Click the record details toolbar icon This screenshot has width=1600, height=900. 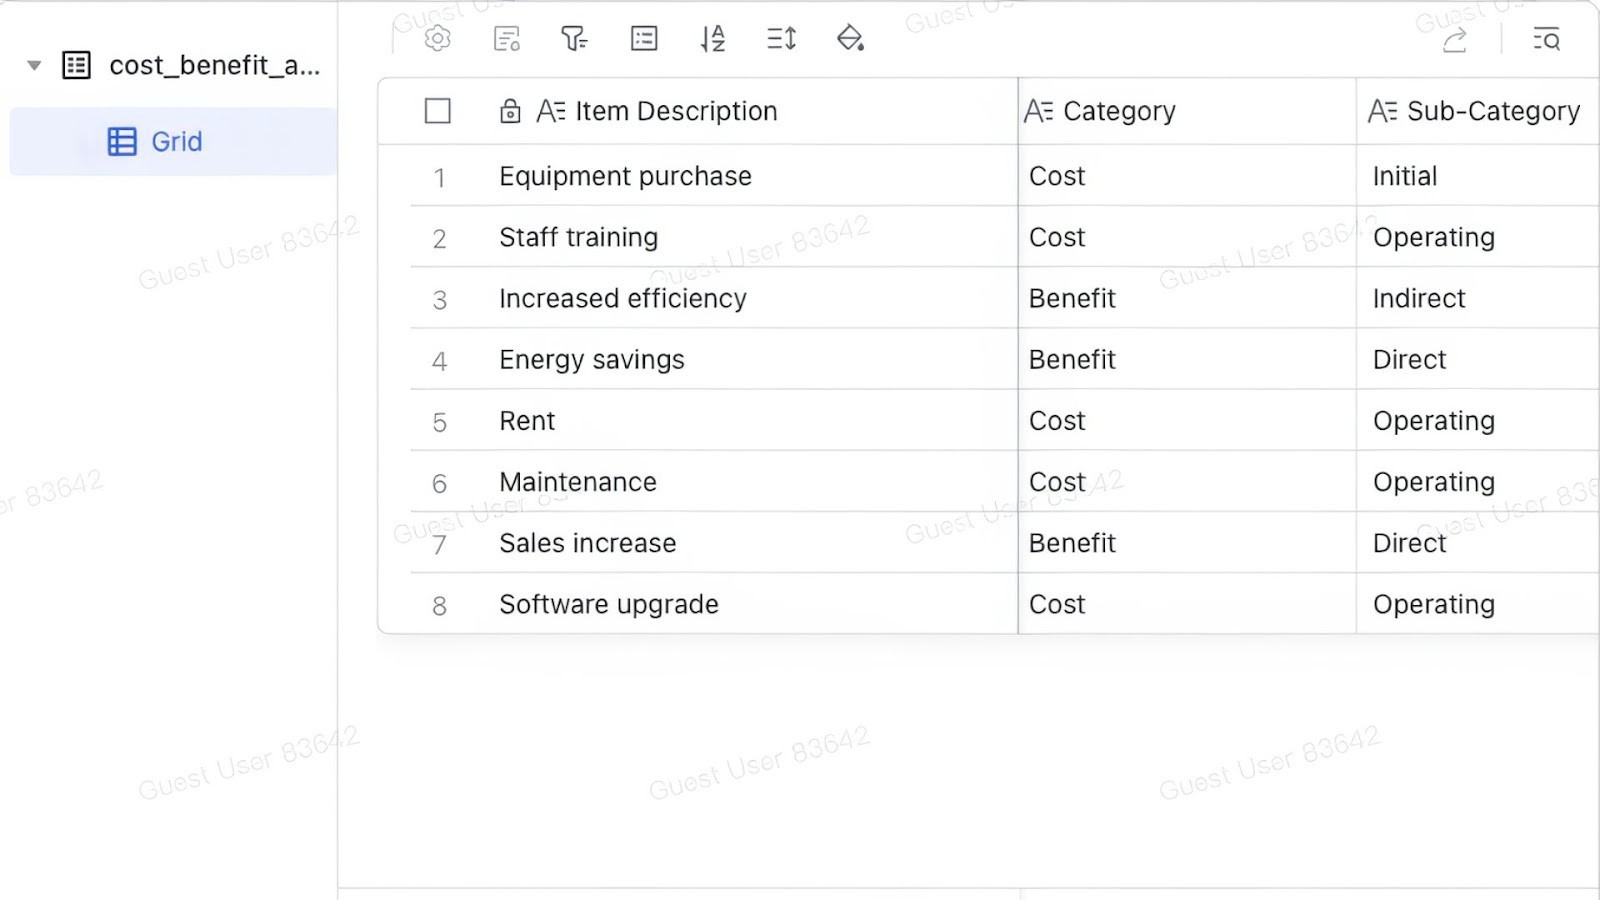click(505, 39)
